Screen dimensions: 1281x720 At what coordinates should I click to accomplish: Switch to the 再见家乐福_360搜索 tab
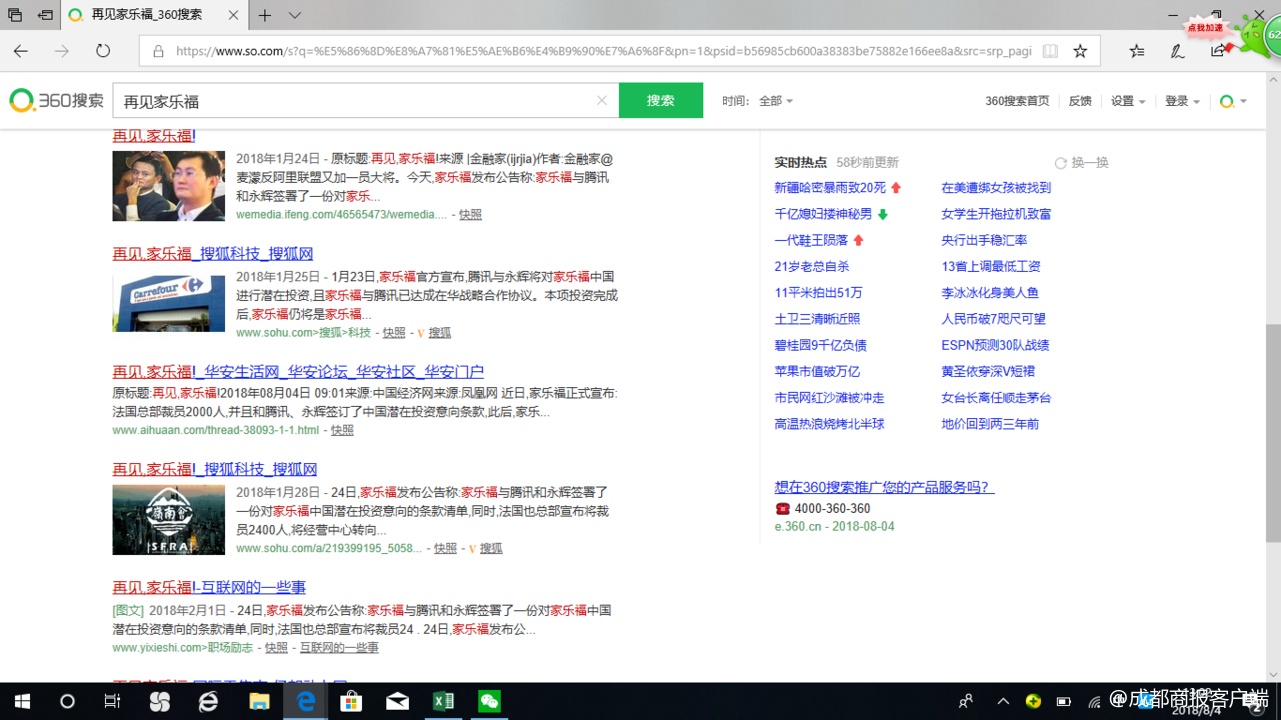coord(145,15)
